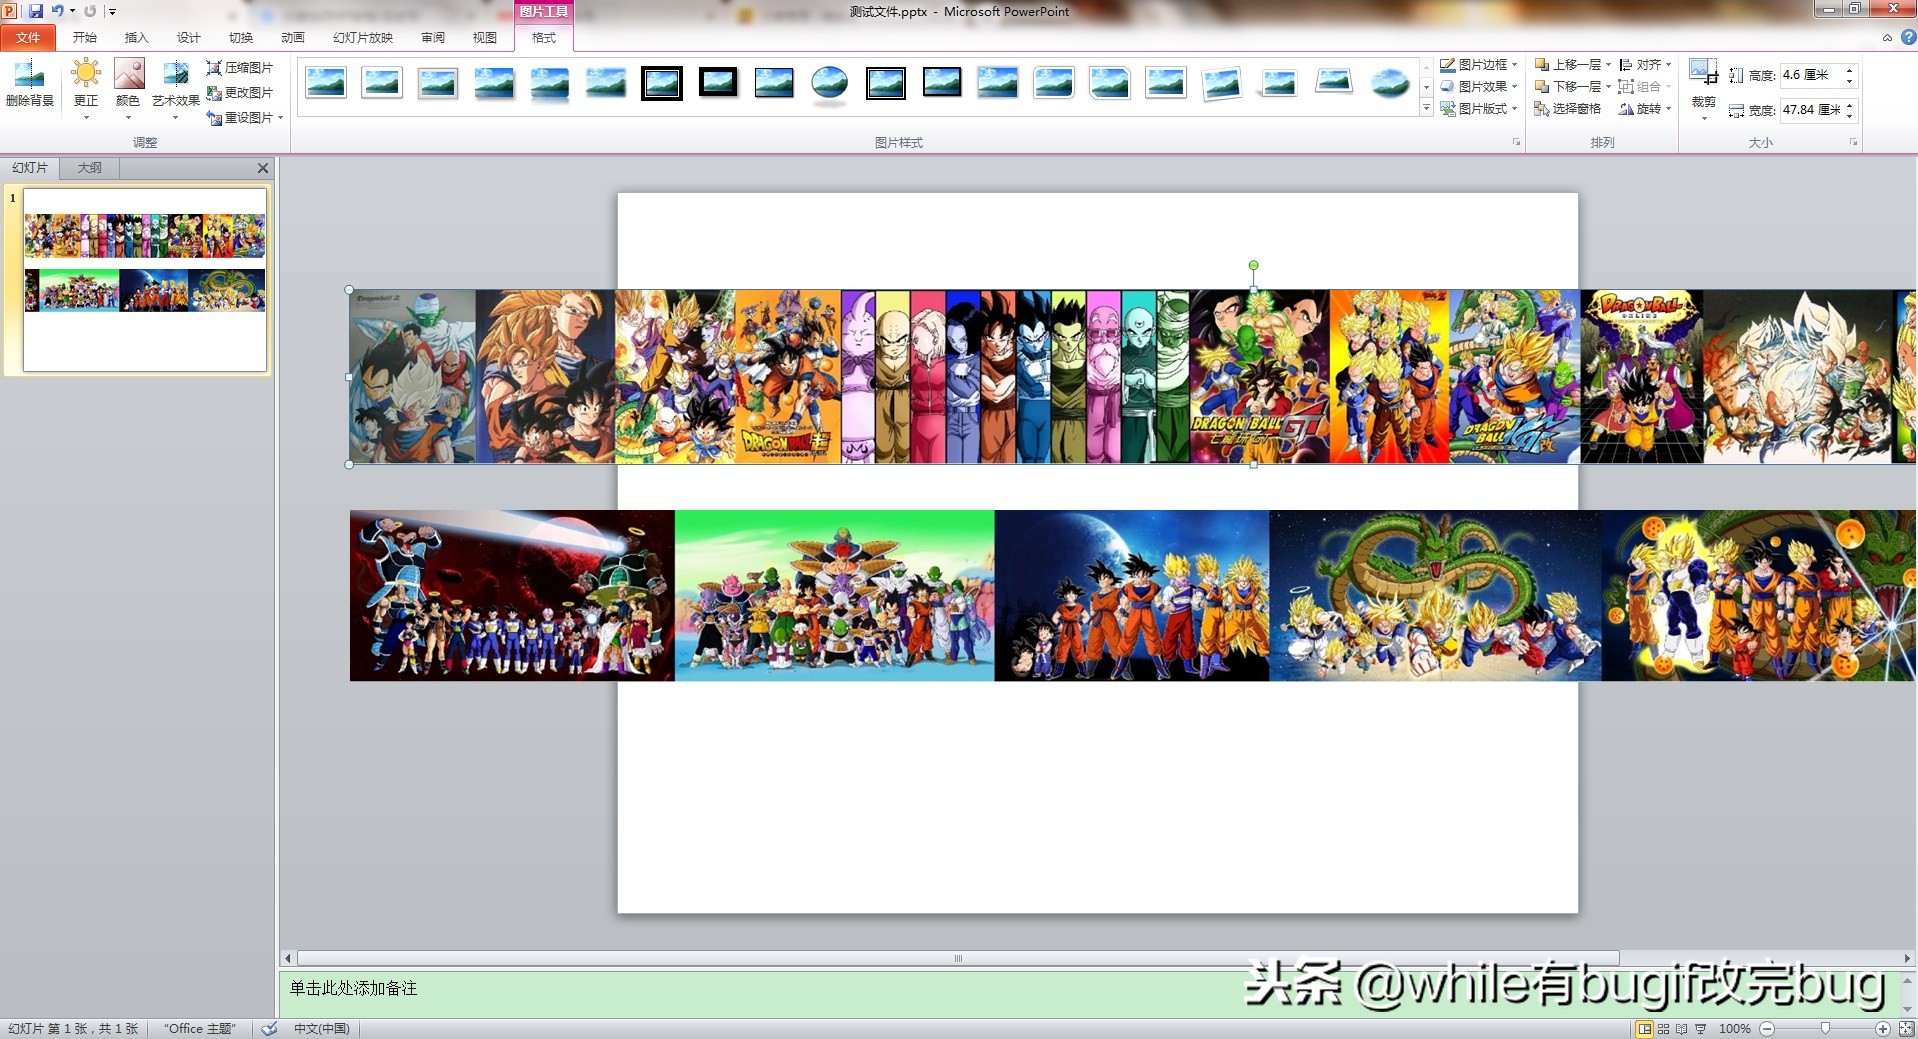Open the 图片边框 (Picture Border) dropdown
This screenshot has width=1918, height=1039.
(1478, 65)
